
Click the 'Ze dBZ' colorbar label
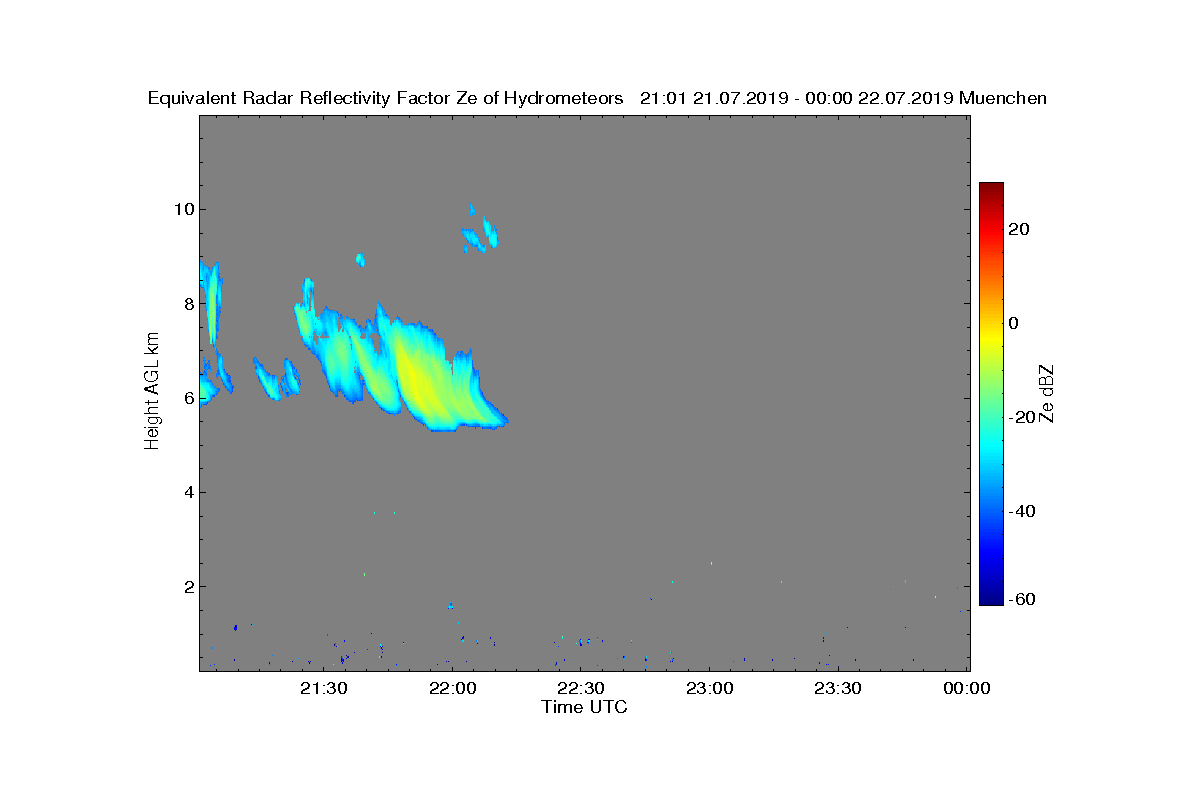(1047, 393)
